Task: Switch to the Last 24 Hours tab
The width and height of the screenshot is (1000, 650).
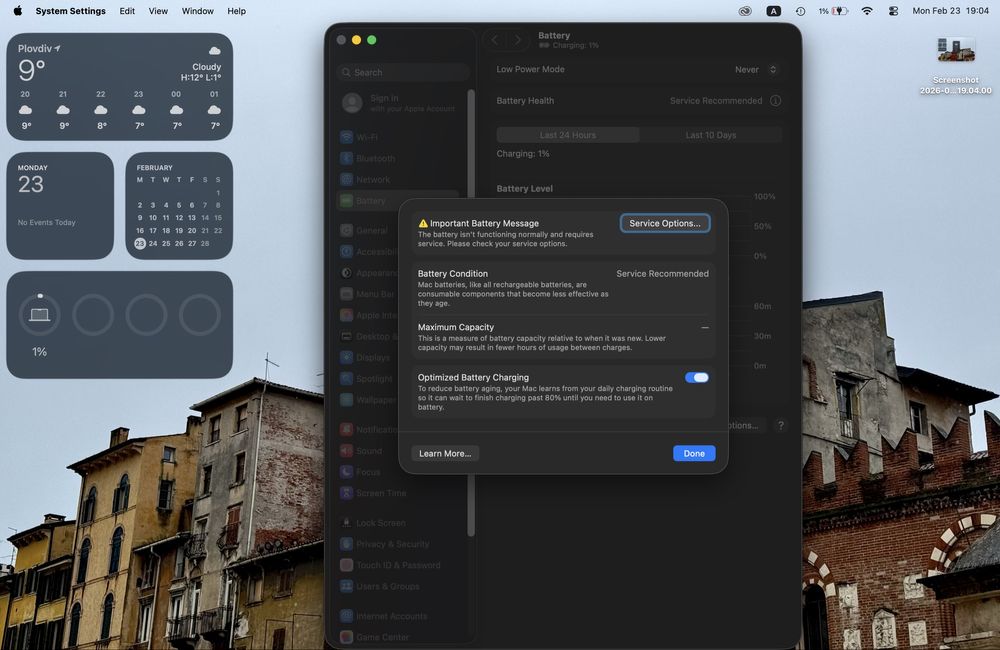Action: (x=568, y=135)
